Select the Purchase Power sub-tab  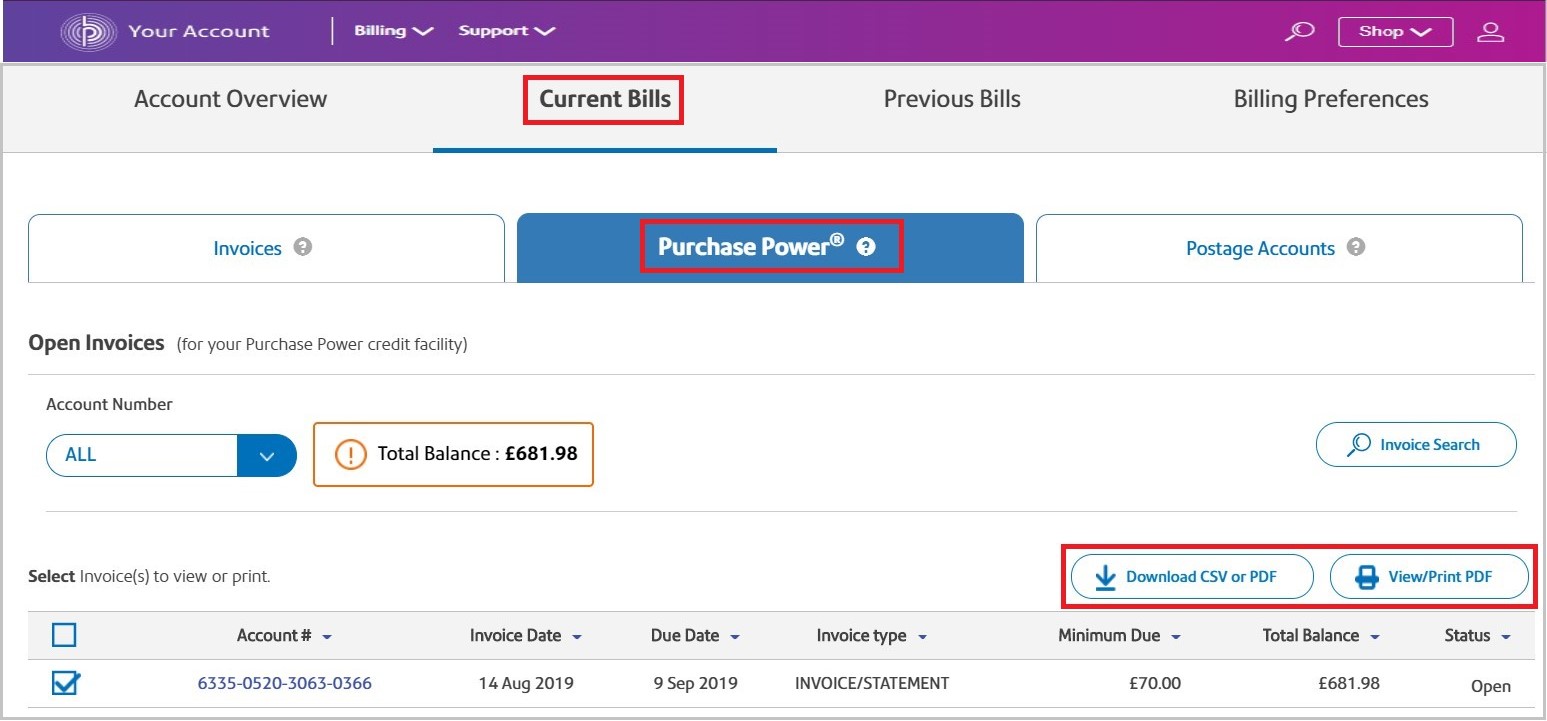click(770, 247)
